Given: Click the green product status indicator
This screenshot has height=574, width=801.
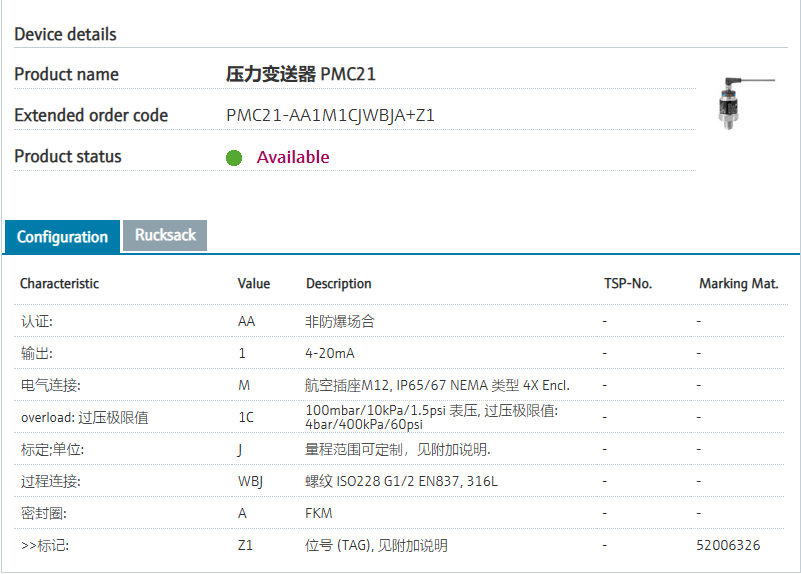Looking at the screenshot, I should tap(234, 158).
